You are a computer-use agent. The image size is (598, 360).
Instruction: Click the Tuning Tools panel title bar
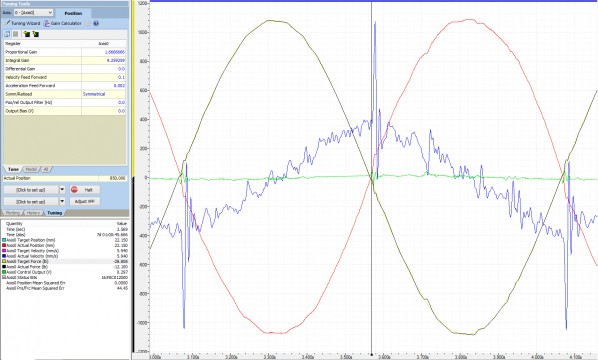click(65, 3)
